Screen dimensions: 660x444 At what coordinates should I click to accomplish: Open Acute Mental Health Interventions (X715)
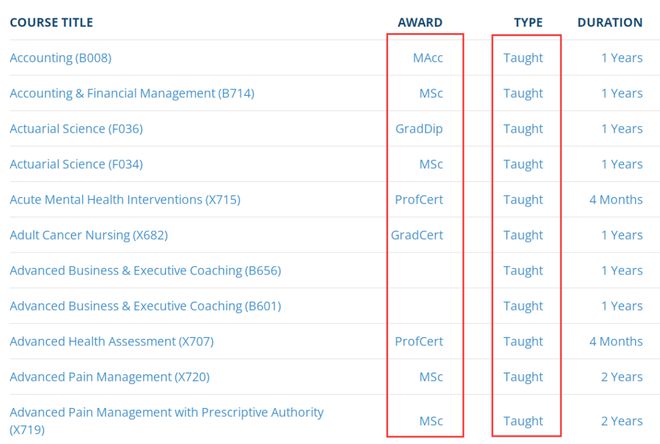(x=125, y=199)
